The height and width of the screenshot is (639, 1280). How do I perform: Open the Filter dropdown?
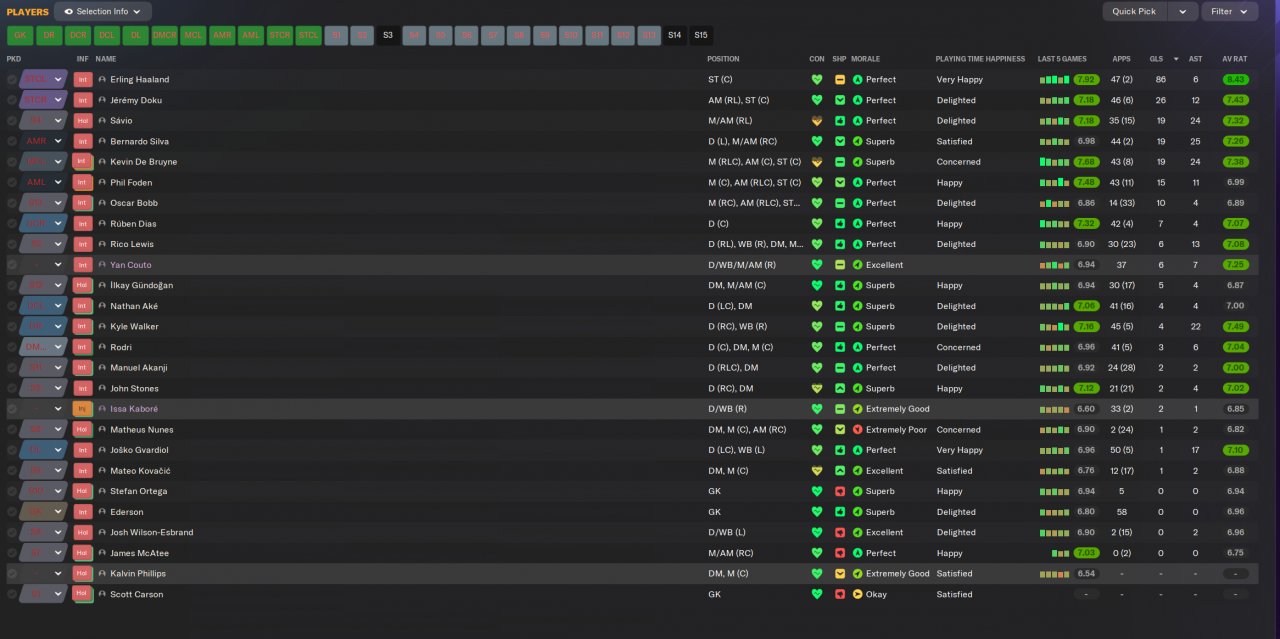[x=1229, y=12]
